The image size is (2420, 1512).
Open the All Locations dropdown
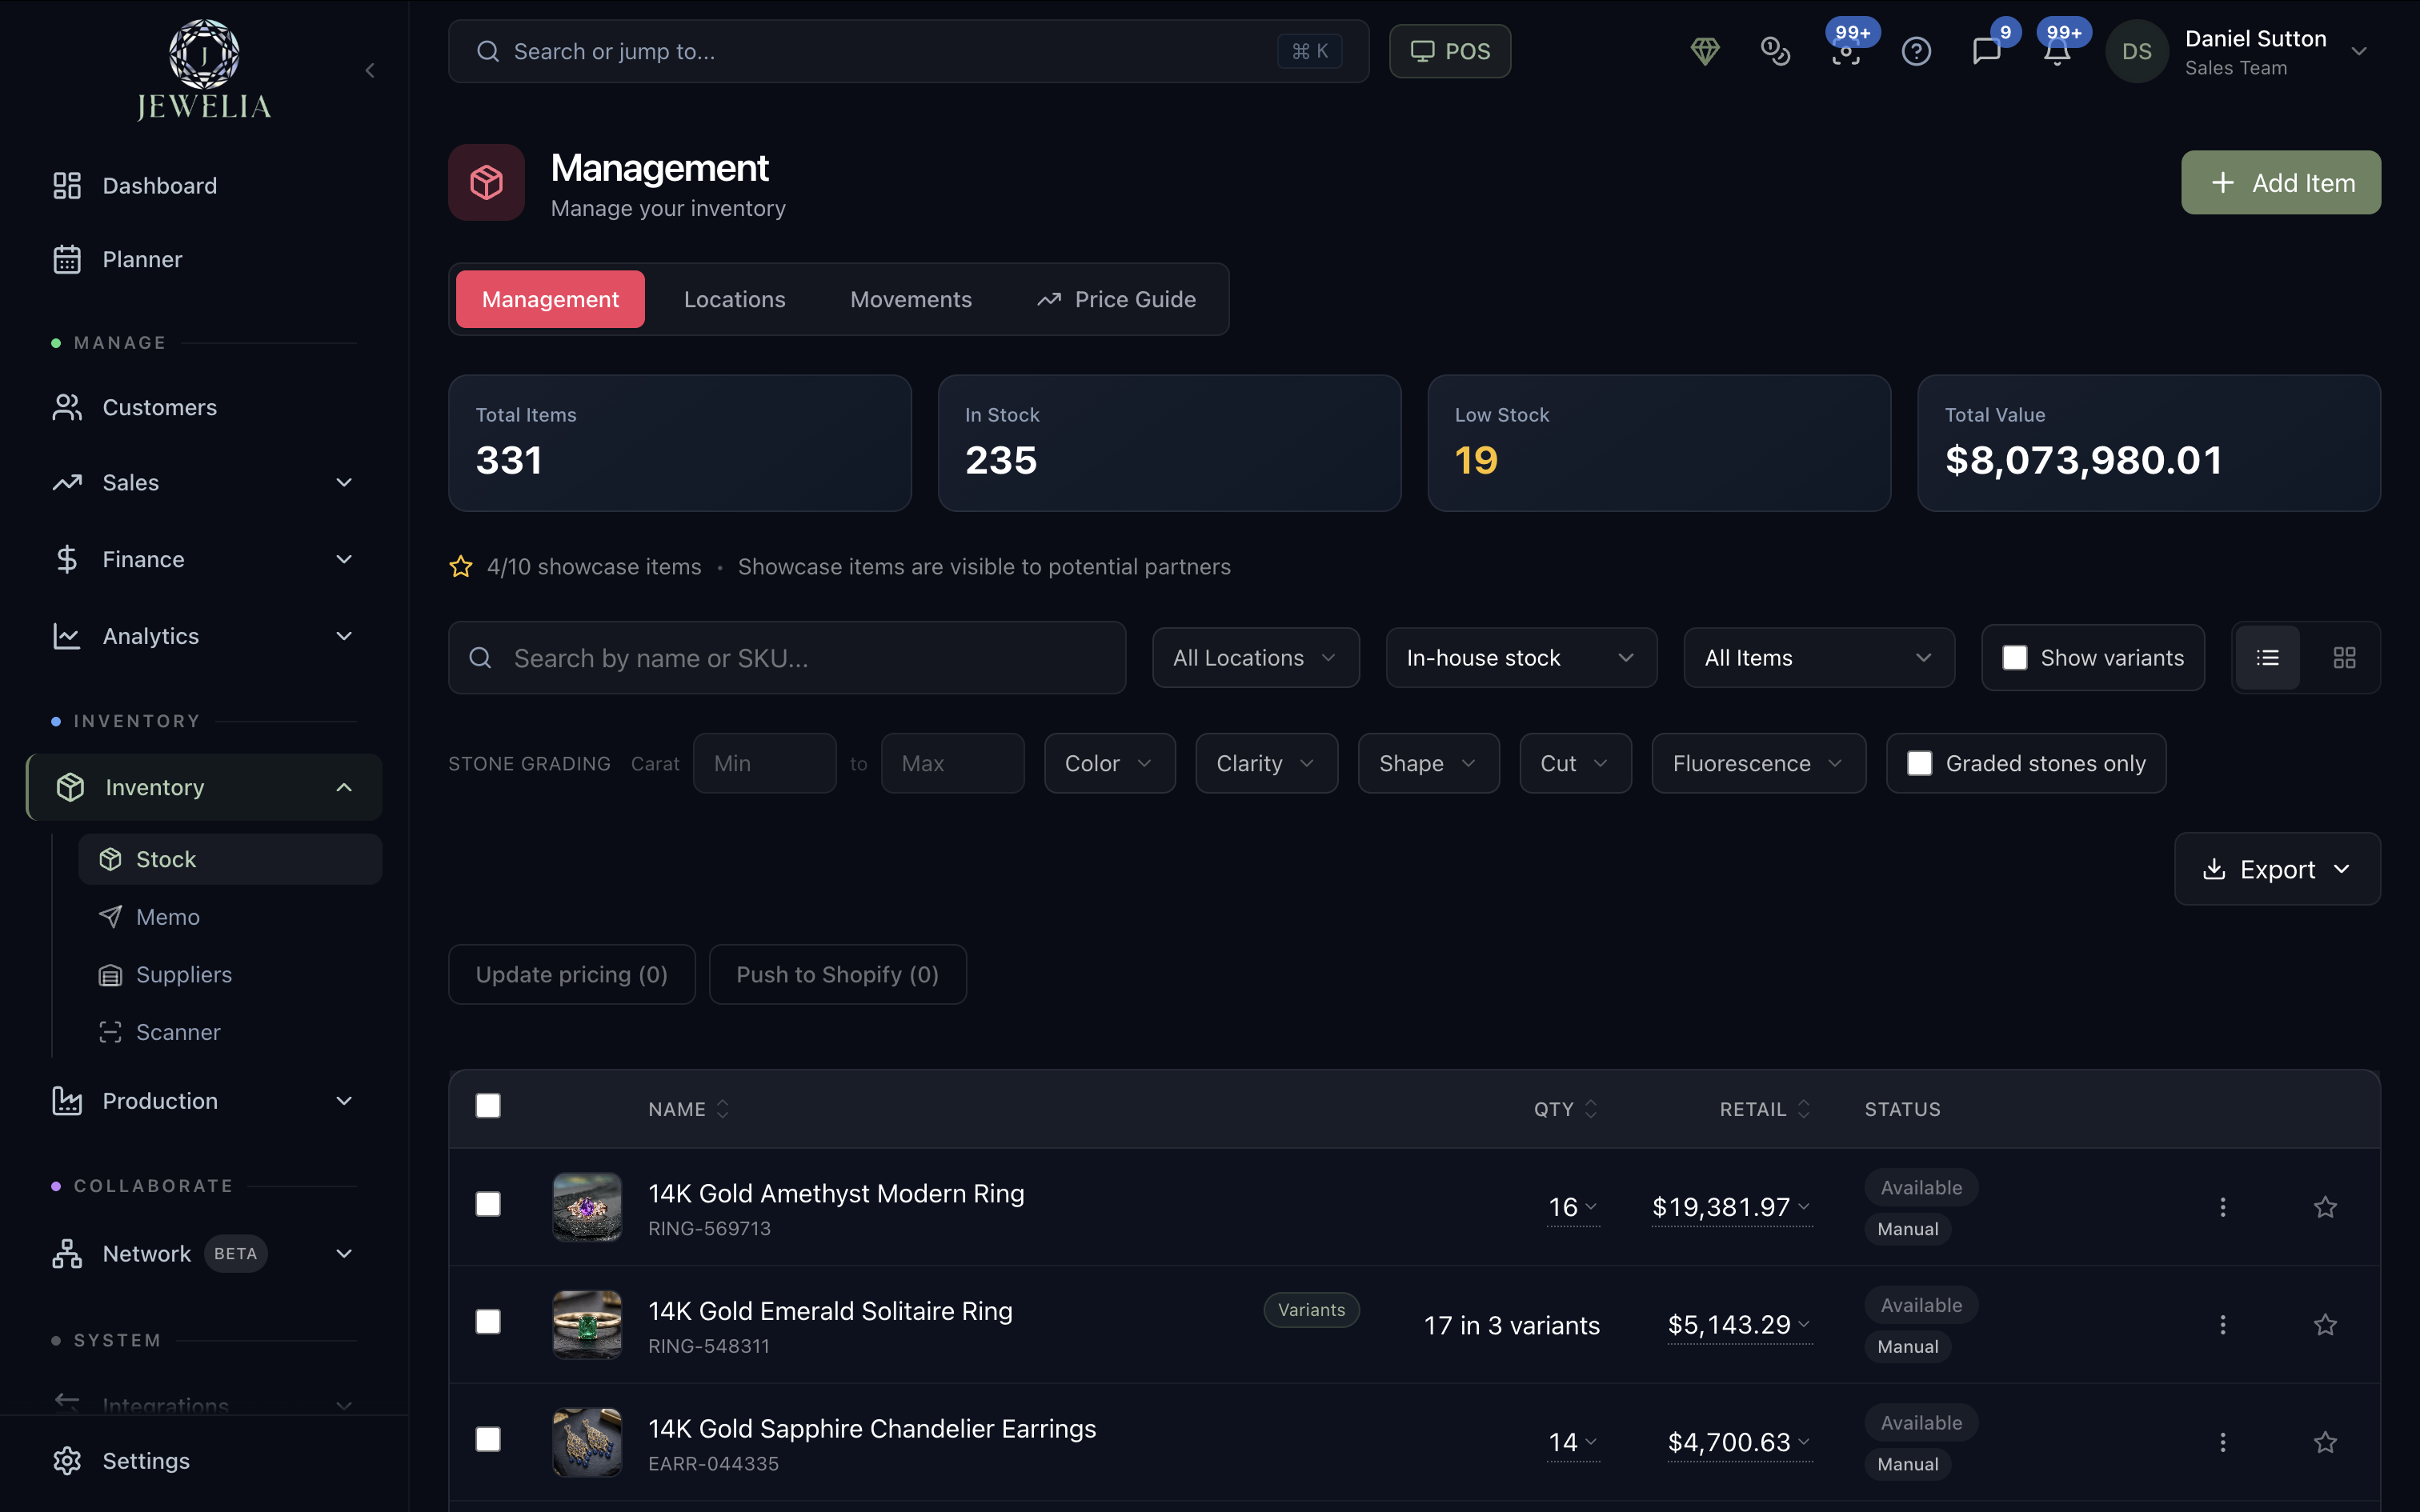tap(1255, 657)
